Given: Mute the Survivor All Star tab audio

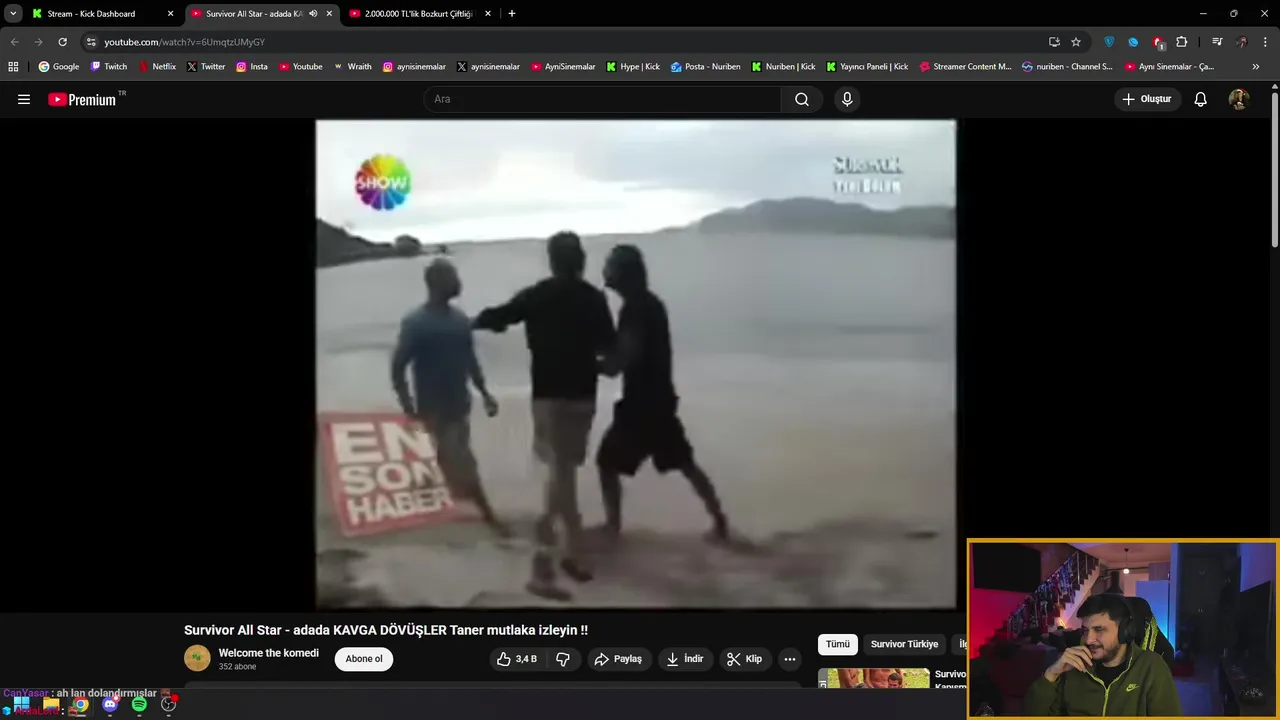Looking at the screenshot, I should pos(313,14).
